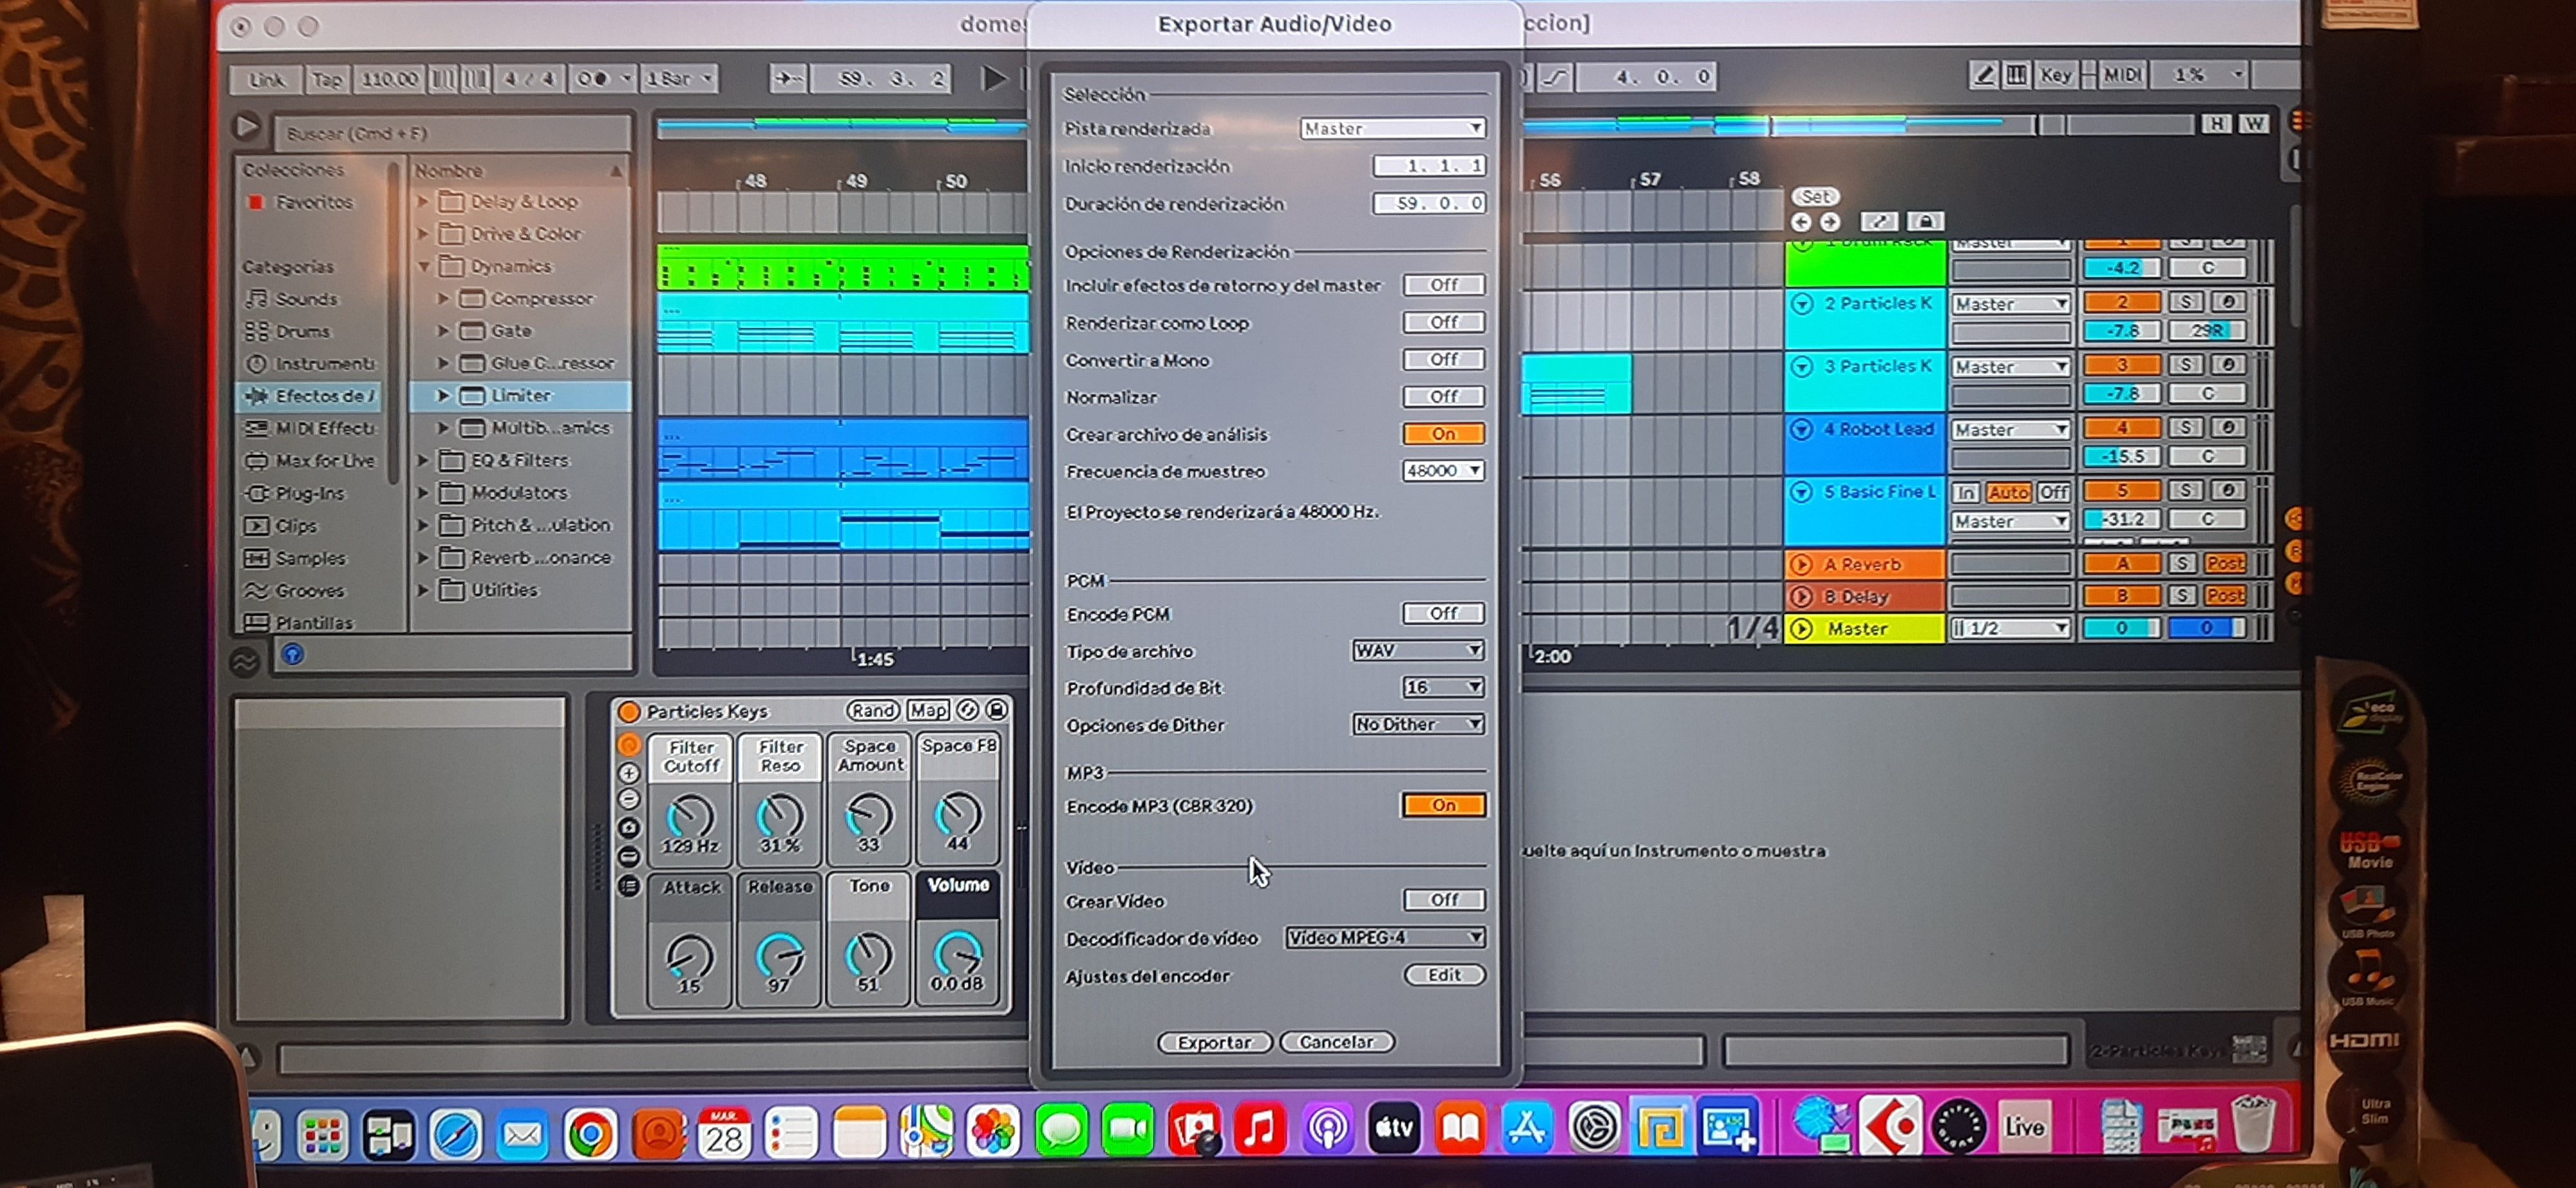Open Launchpad from the Dock
The width and height of the screenshot is (2576, 1188).
point(322,1135)
